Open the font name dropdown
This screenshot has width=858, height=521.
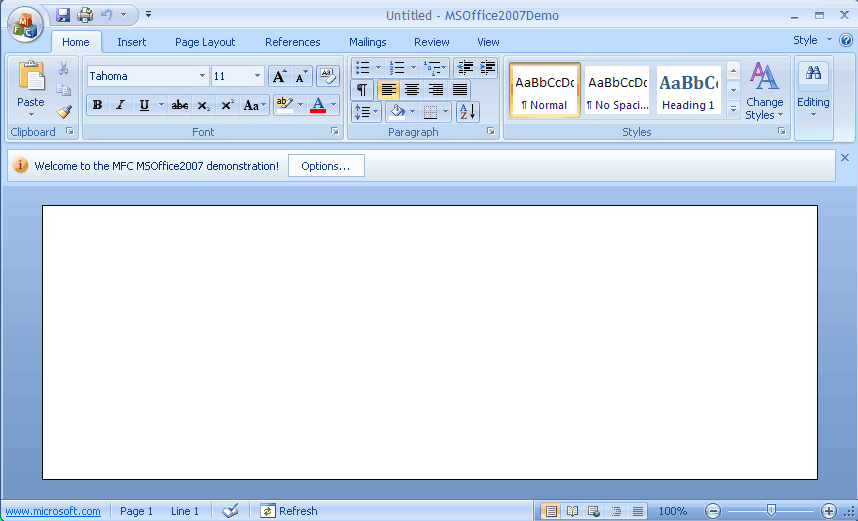[202, 76]
